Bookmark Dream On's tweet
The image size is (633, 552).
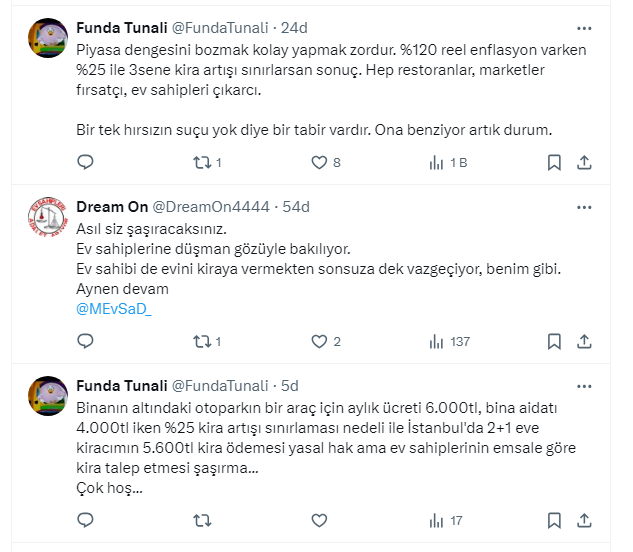[554, 341]
